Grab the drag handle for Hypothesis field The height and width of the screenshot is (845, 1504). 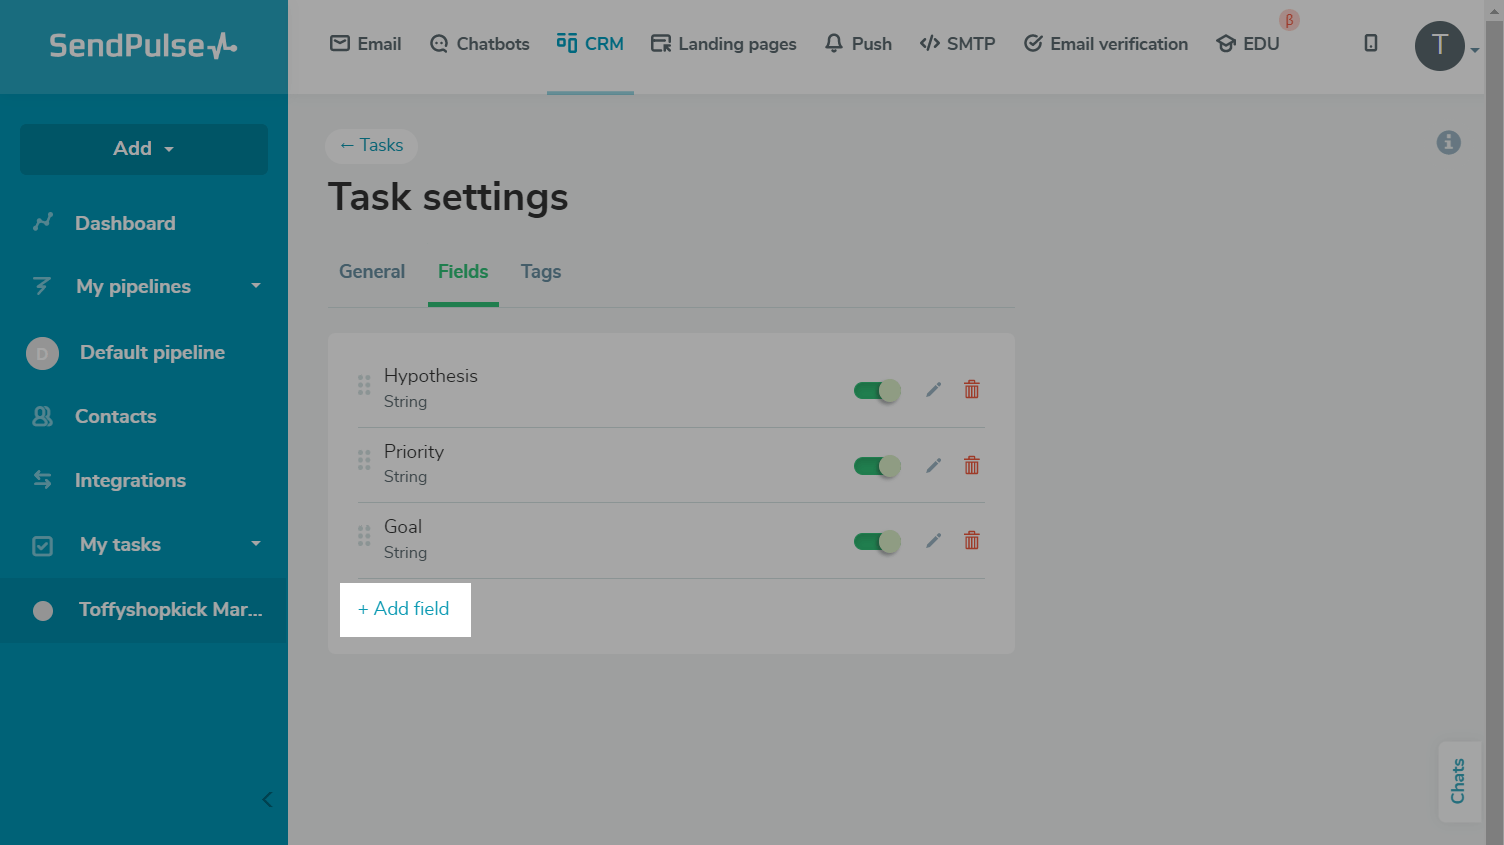[364, 385]
